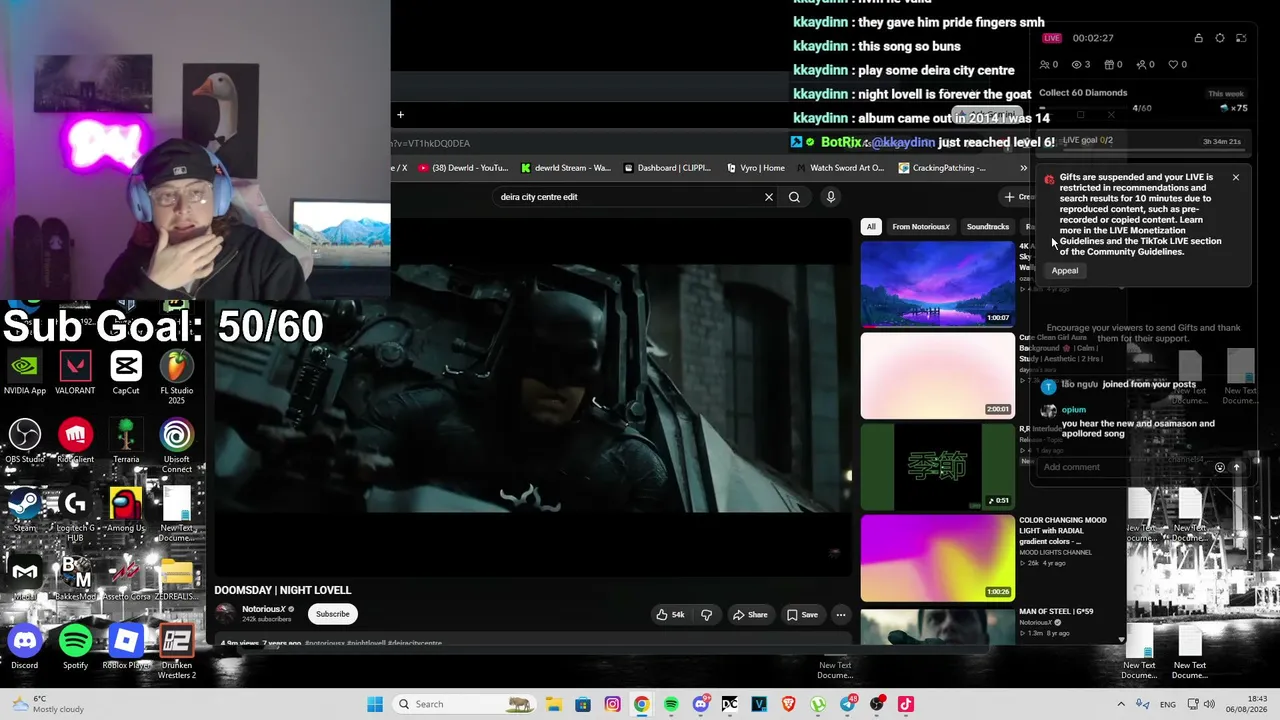This screenshot has height=720, width=1280.
Task: Open the Ubisoft Connect desktop icon
Action: [x=177, y=445]
